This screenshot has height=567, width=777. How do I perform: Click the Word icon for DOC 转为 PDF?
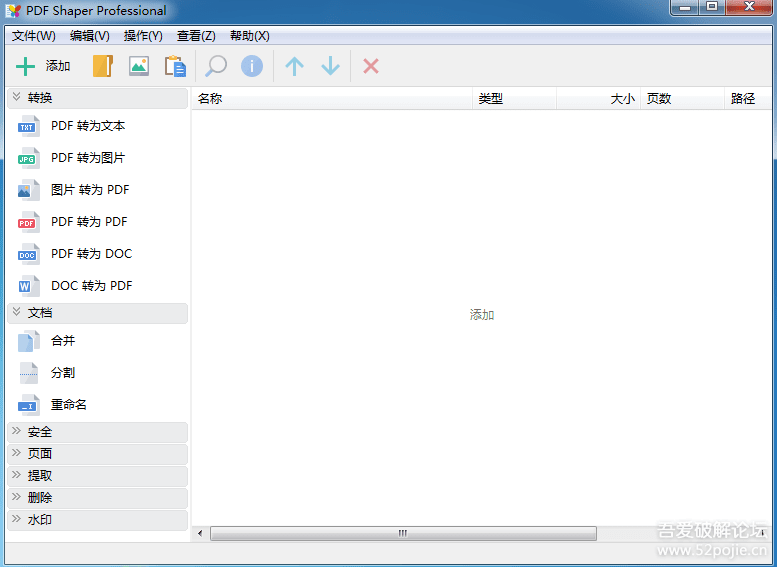[x=28, y=286]
